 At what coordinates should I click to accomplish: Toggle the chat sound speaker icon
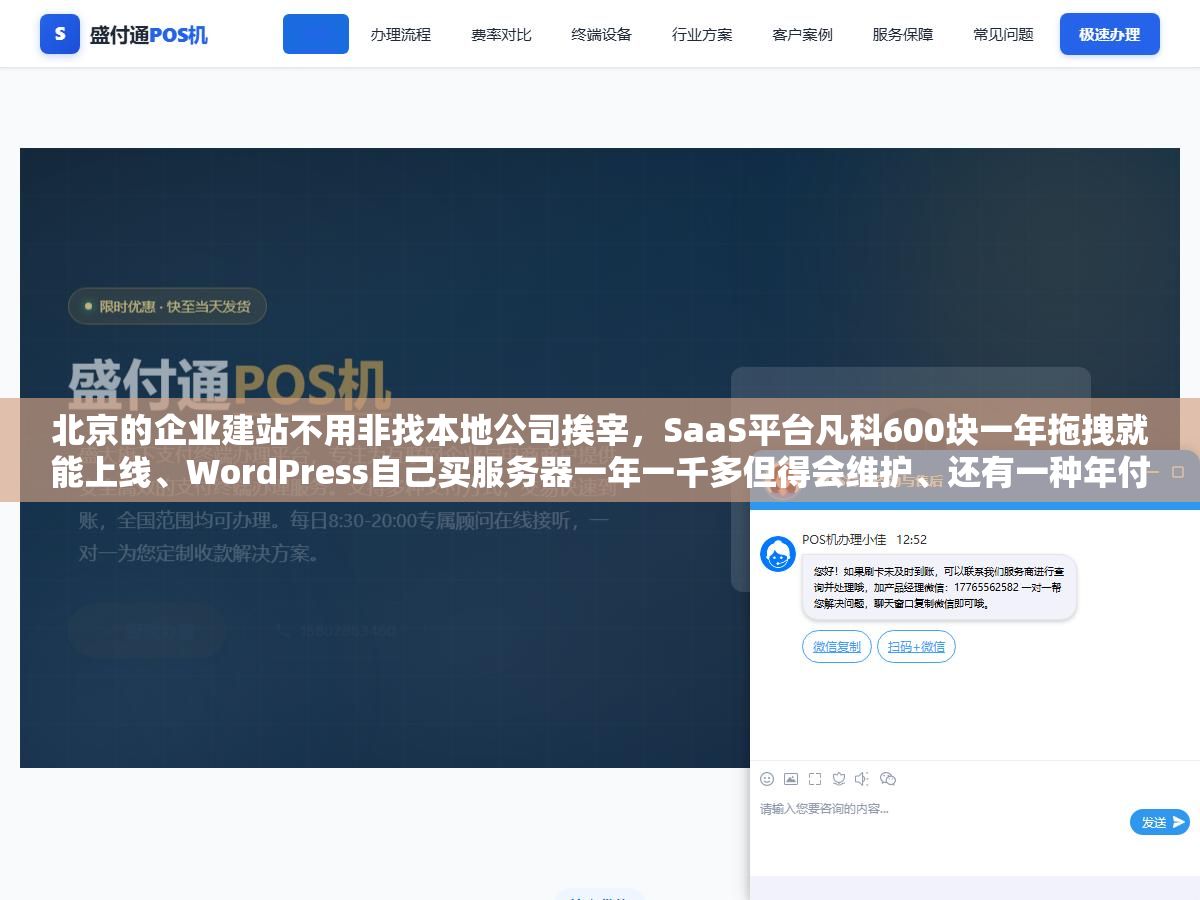coord(863,779)
